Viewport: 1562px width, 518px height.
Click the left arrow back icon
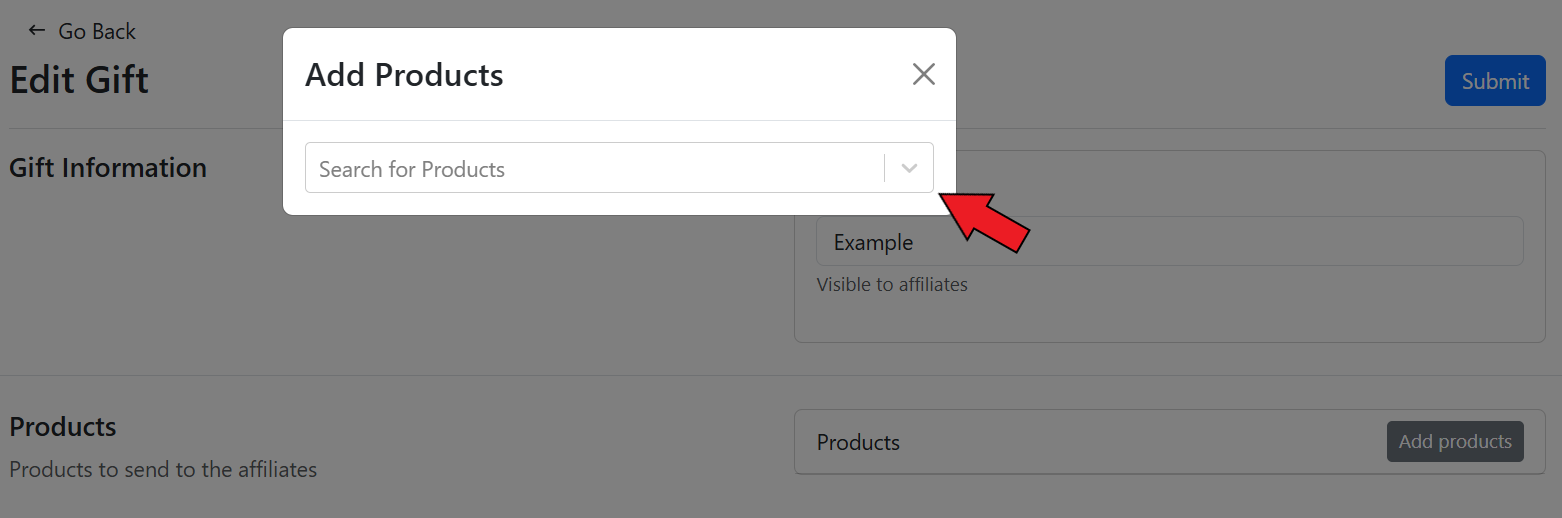click(x=37, y=31)
